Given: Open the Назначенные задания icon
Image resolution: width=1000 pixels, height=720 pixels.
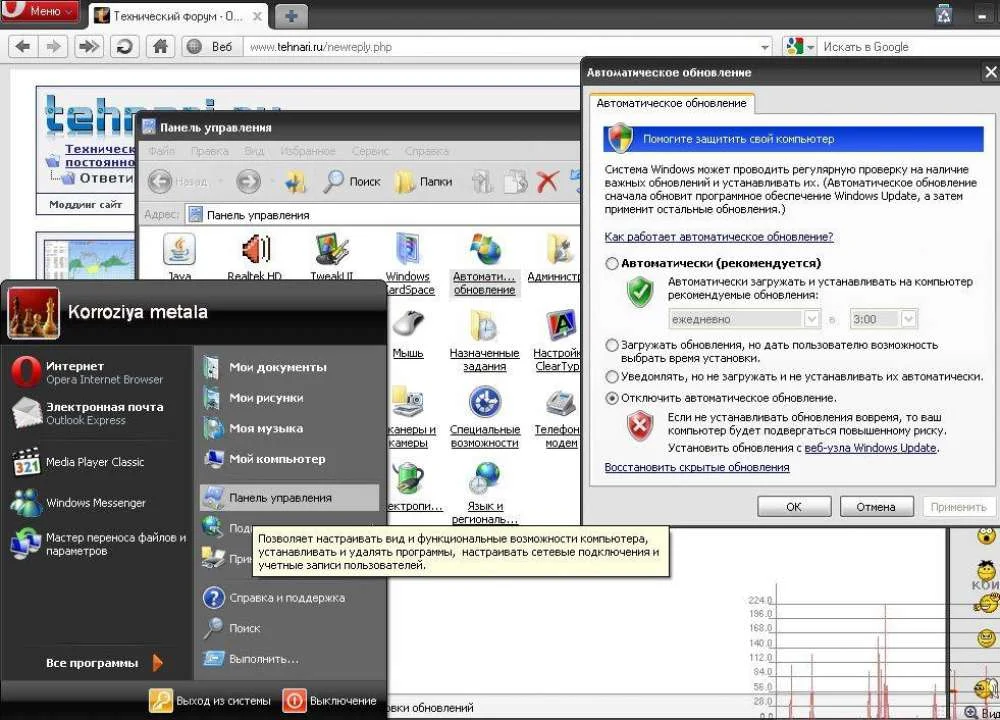Looking at the screenshot, I should coord(484,341).
